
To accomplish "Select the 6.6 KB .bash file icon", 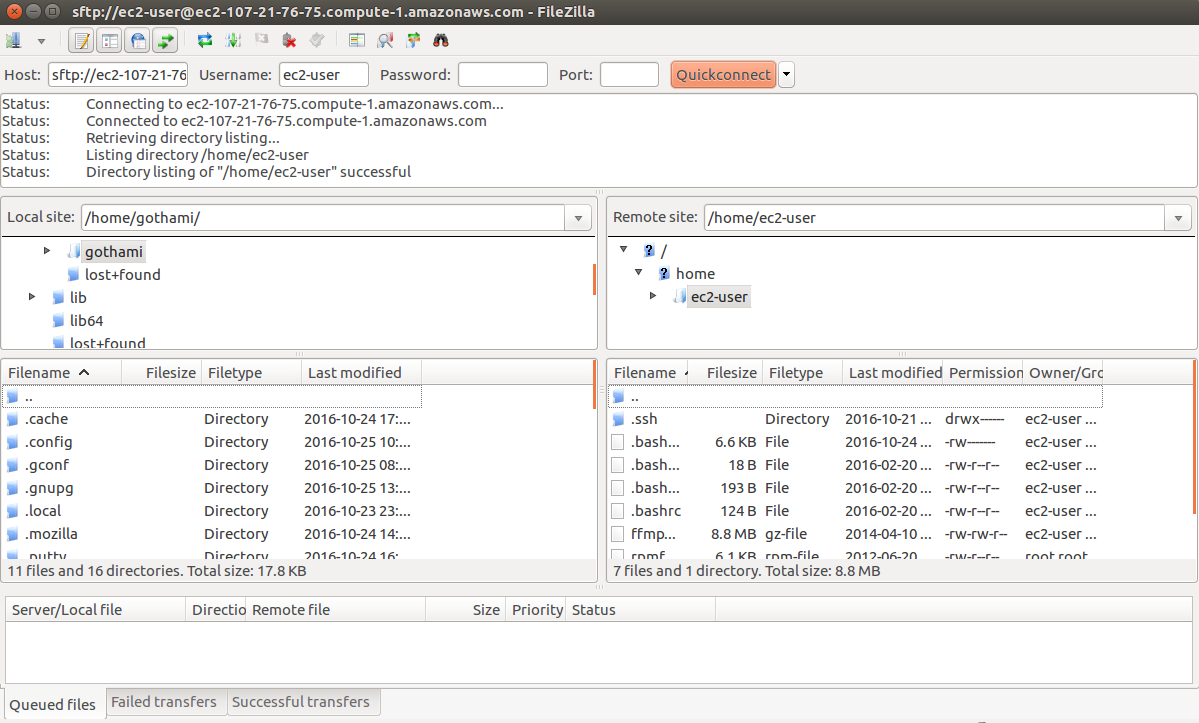I will tap(618, 443).
